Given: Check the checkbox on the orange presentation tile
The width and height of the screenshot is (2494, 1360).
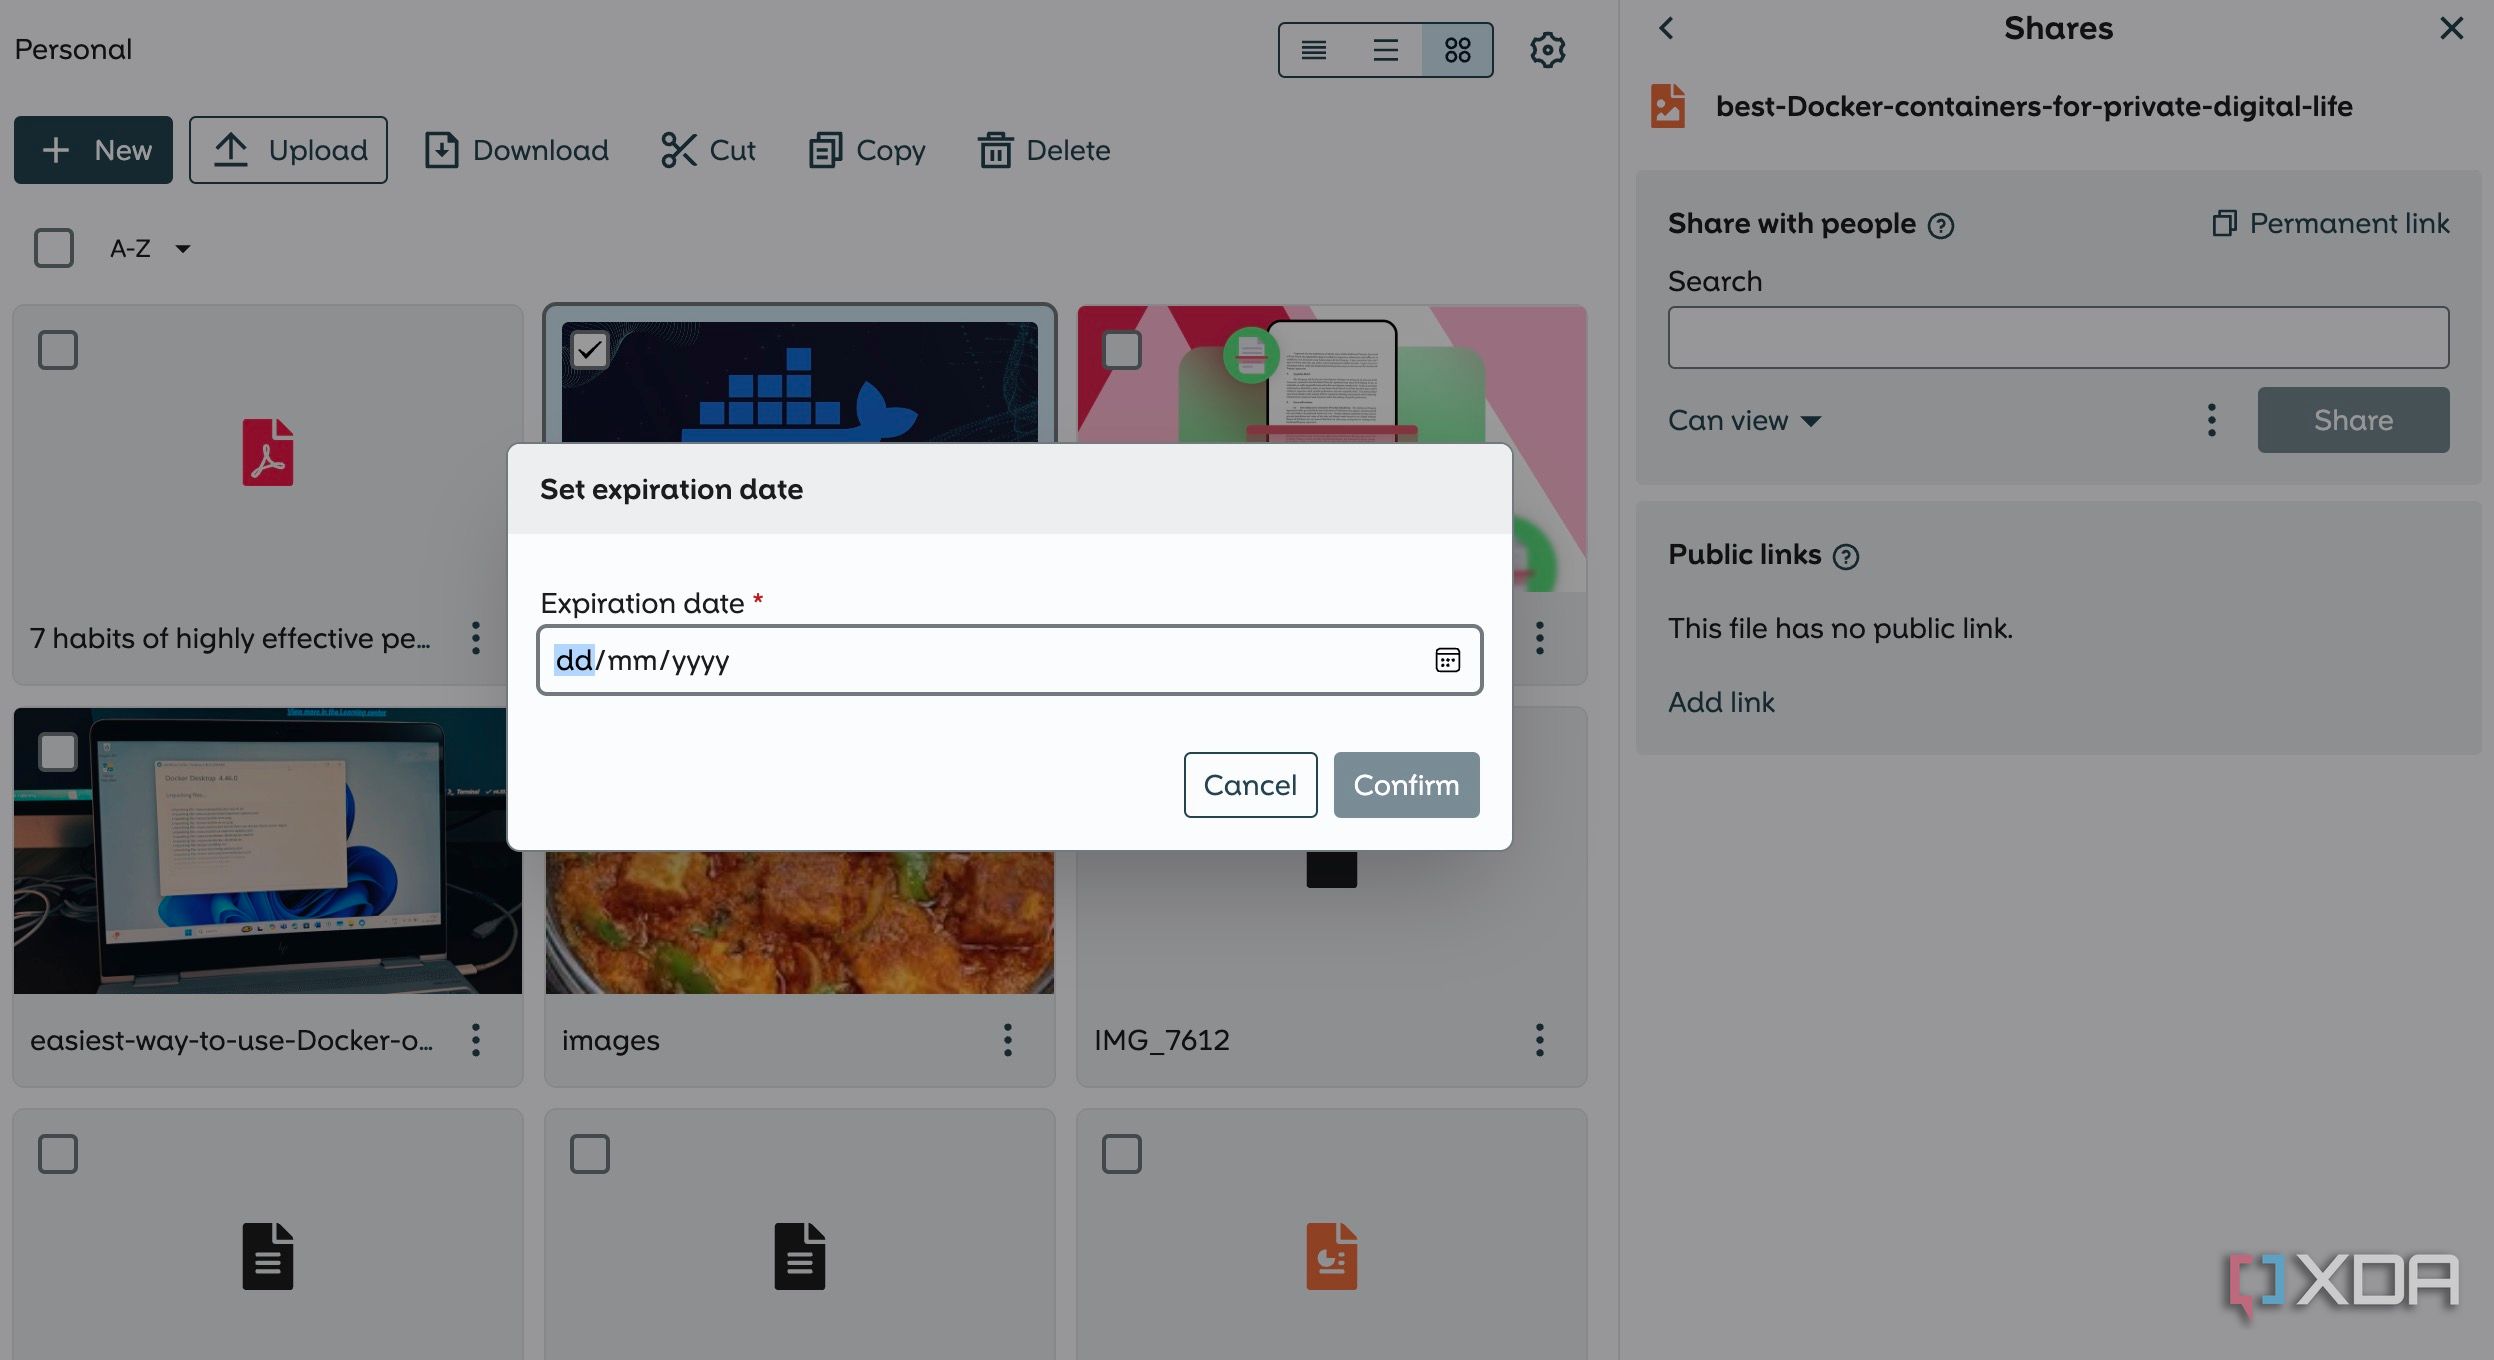Looking at the screenshot, I should tap(1122, 1154).
